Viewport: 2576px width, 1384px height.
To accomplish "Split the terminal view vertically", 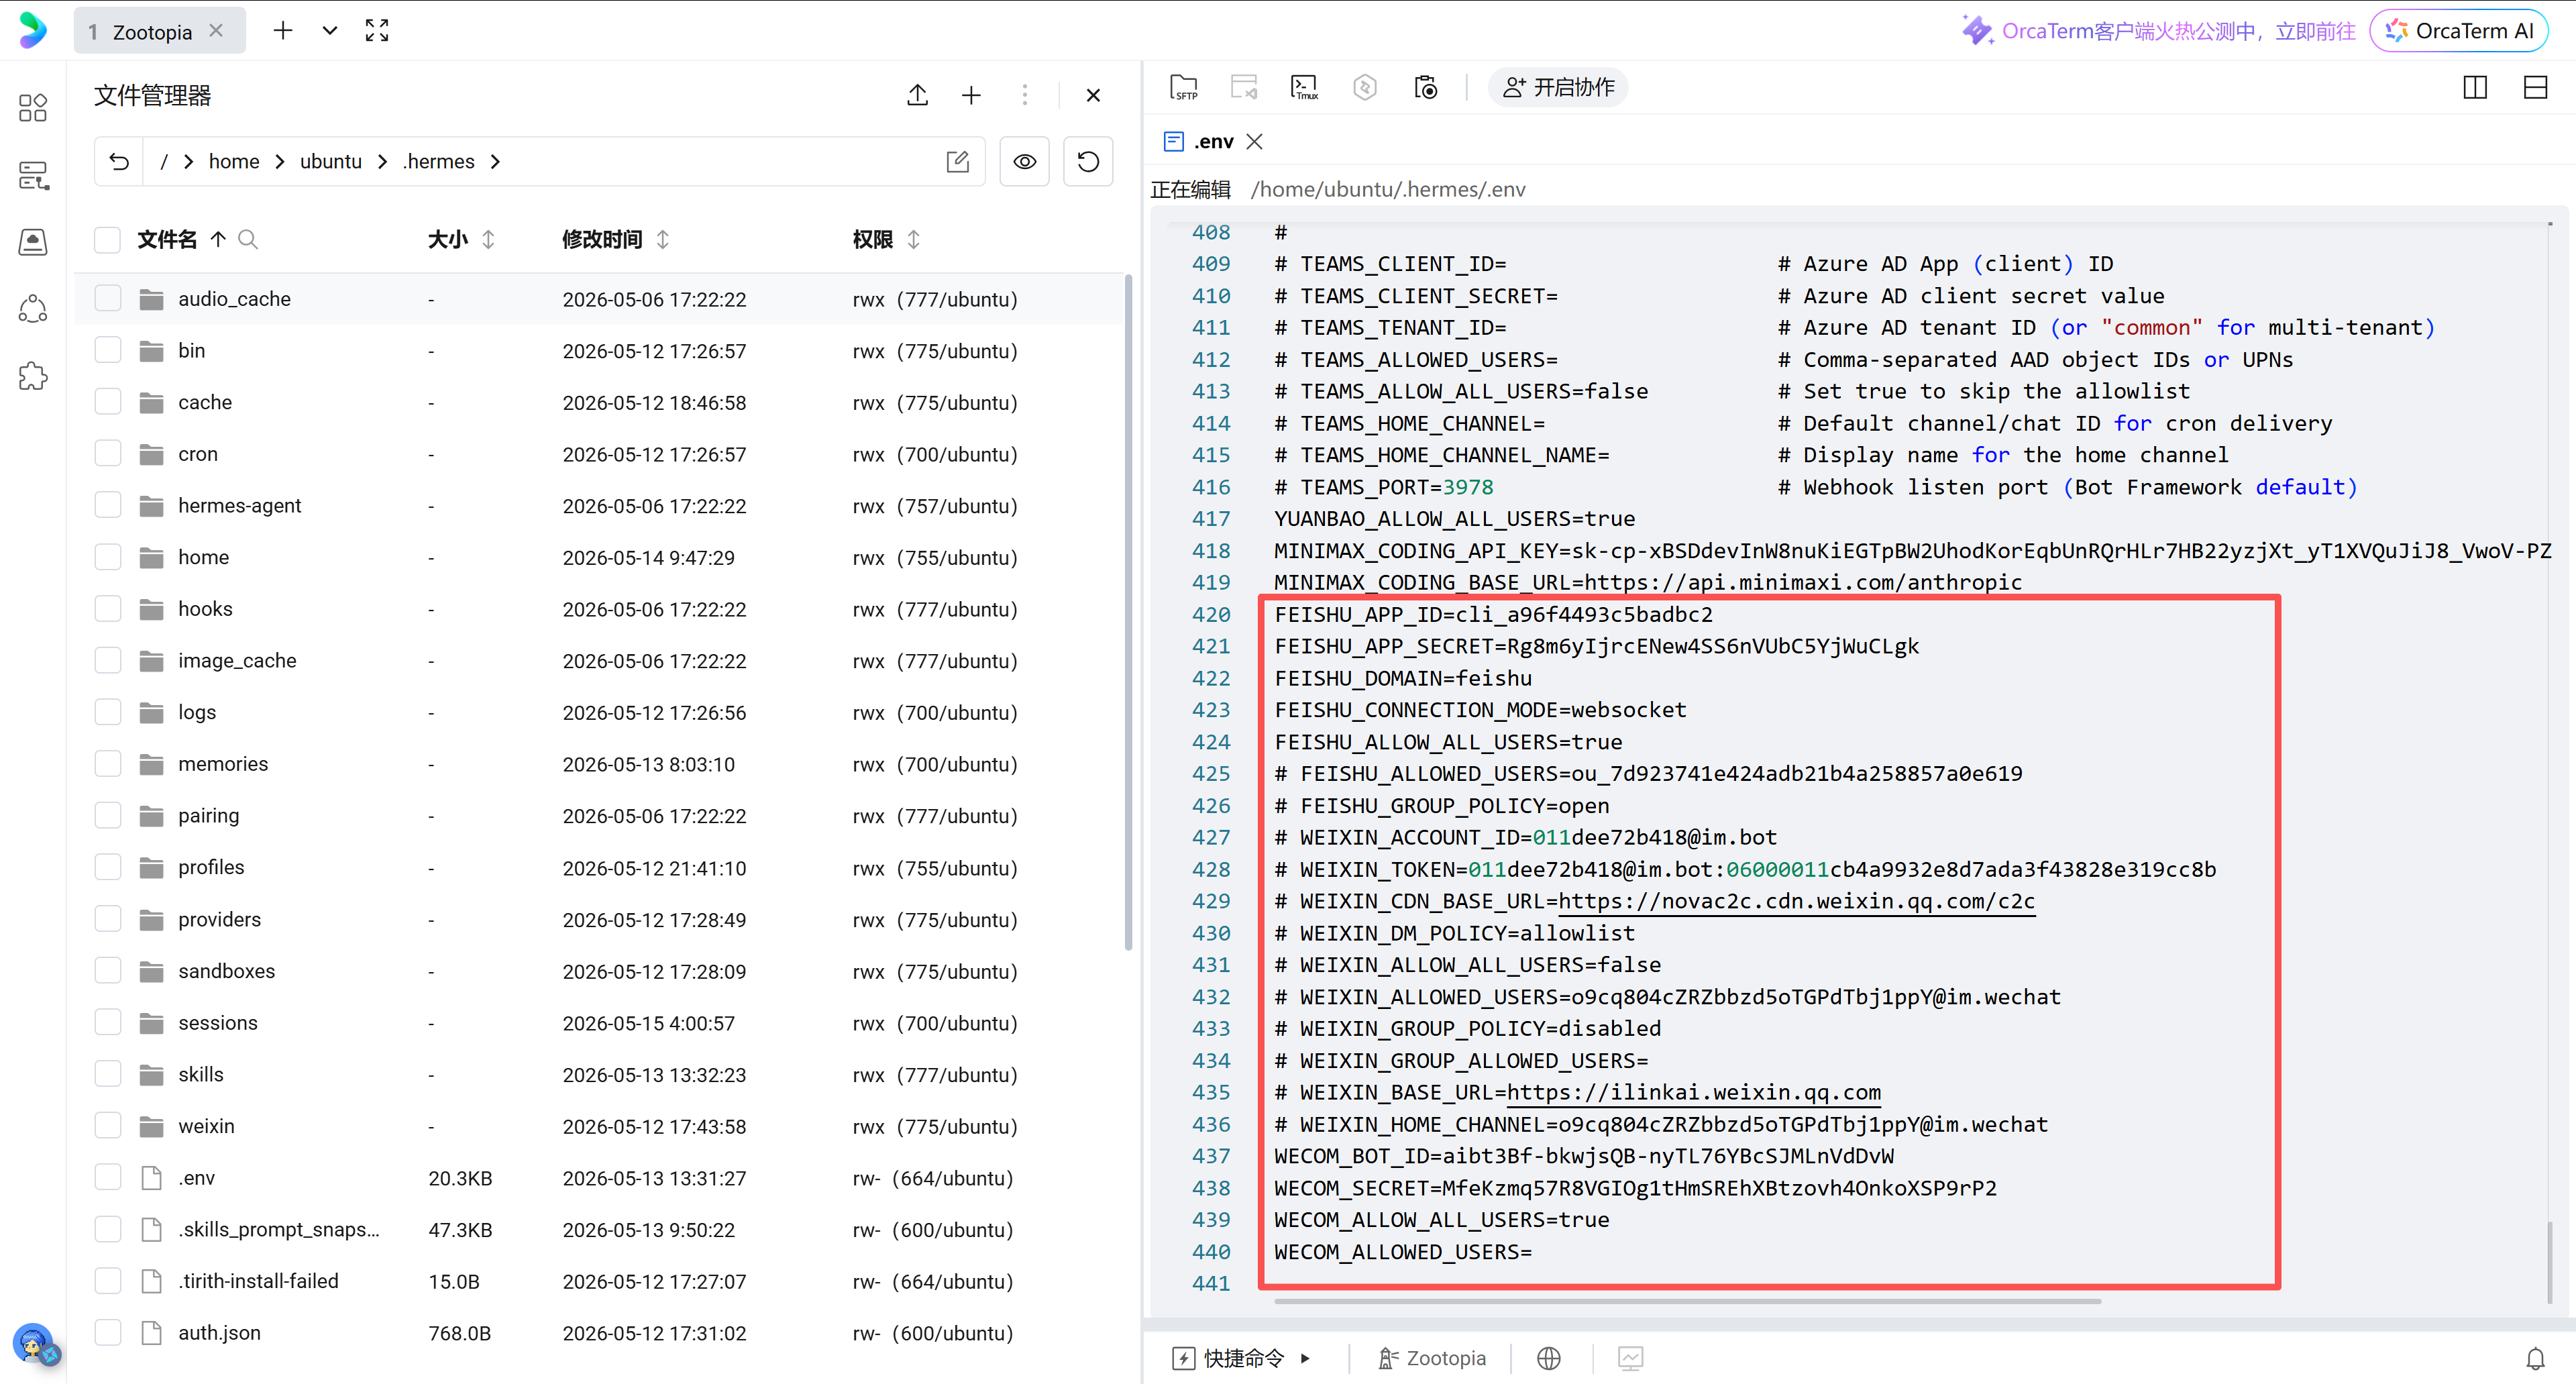I will point(2475,88).
